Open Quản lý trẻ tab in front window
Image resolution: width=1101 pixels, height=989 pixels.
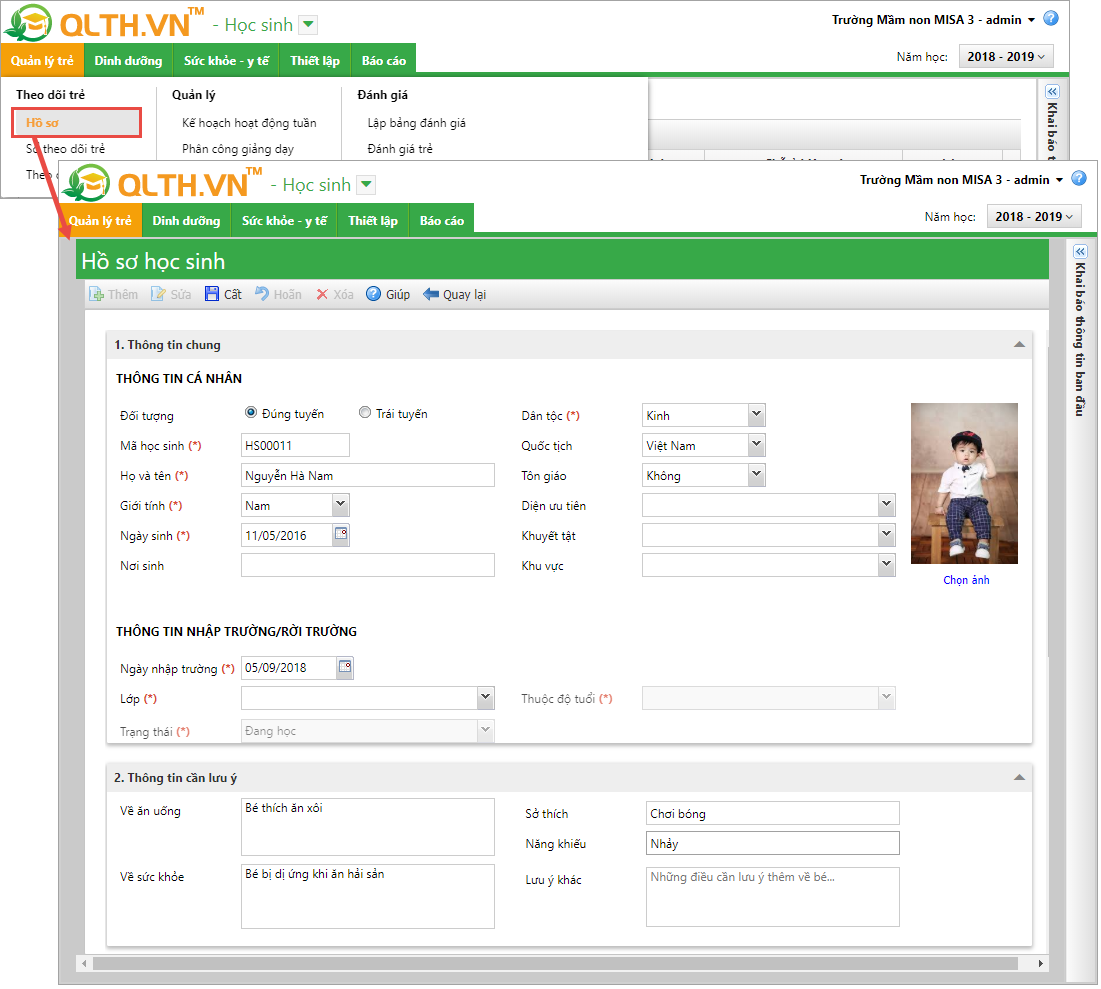100,221
